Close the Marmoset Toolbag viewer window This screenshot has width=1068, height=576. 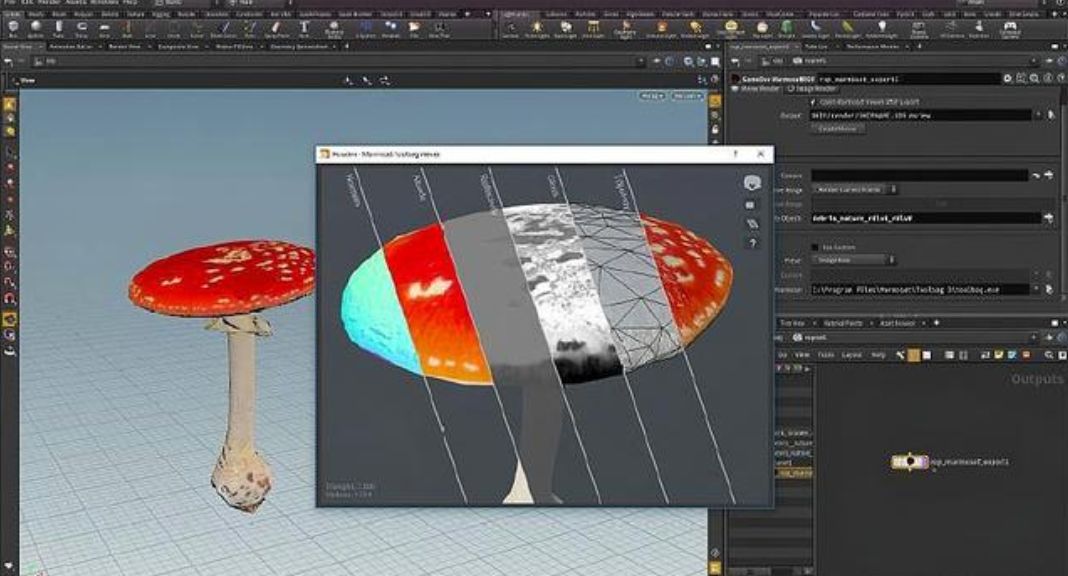pos(761,154)
